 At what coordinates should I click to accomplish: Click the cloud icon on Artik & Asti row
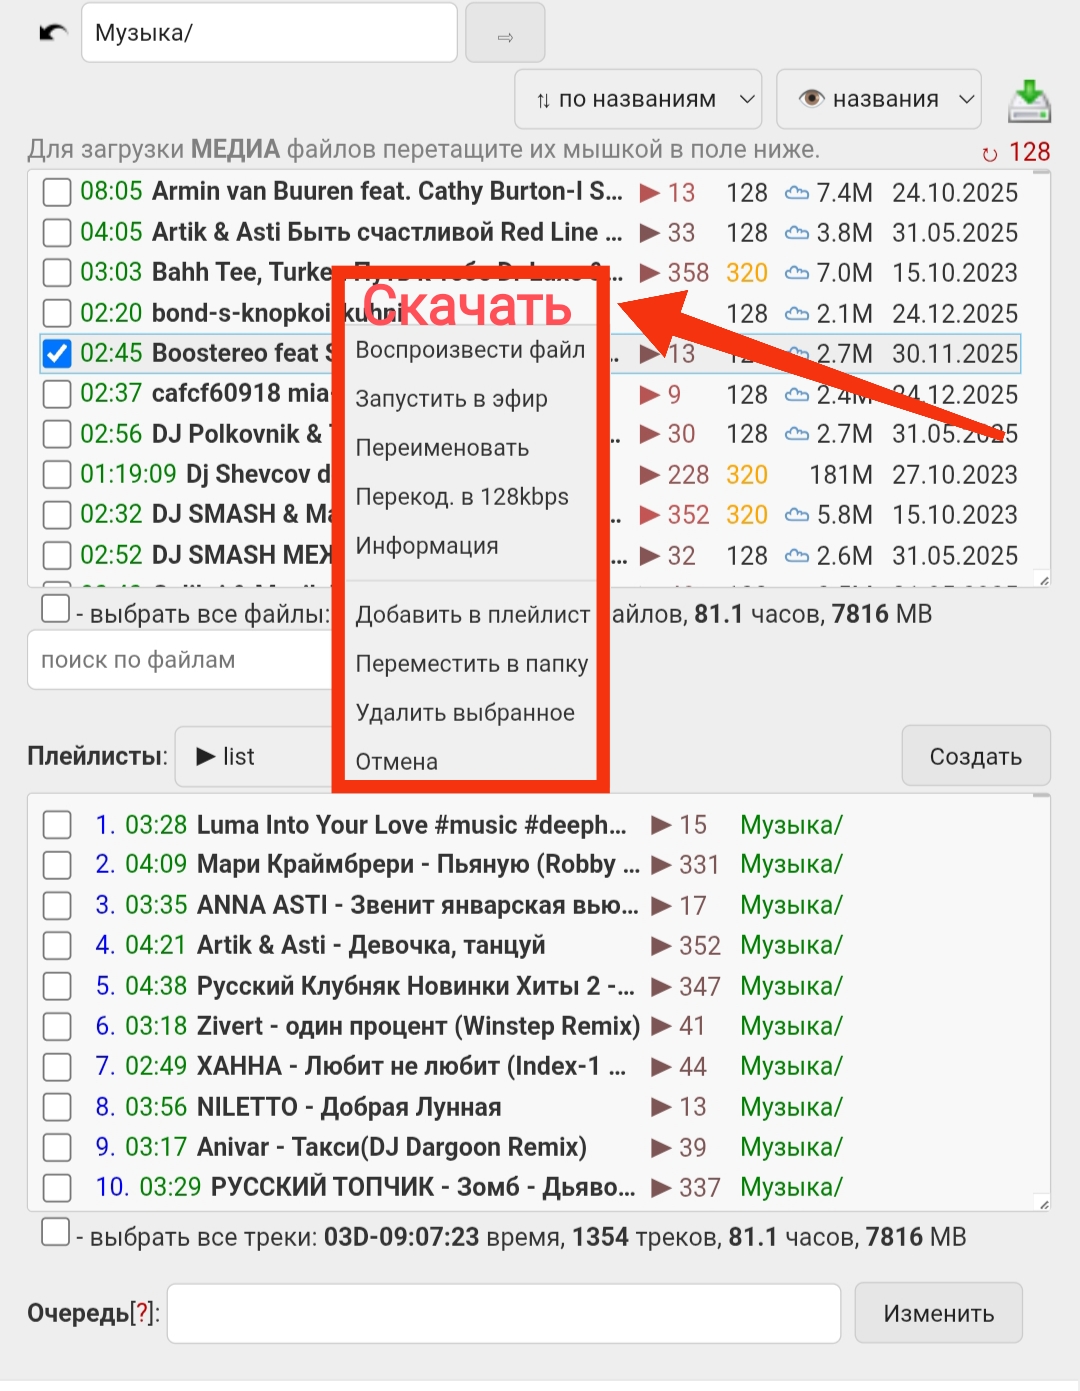click(x=797, y=233)
